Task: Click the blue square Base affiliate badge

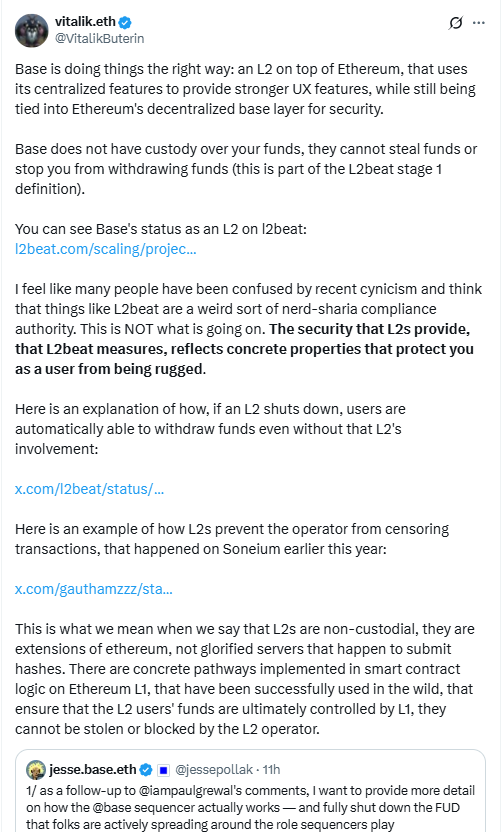Action: point(163,770)
